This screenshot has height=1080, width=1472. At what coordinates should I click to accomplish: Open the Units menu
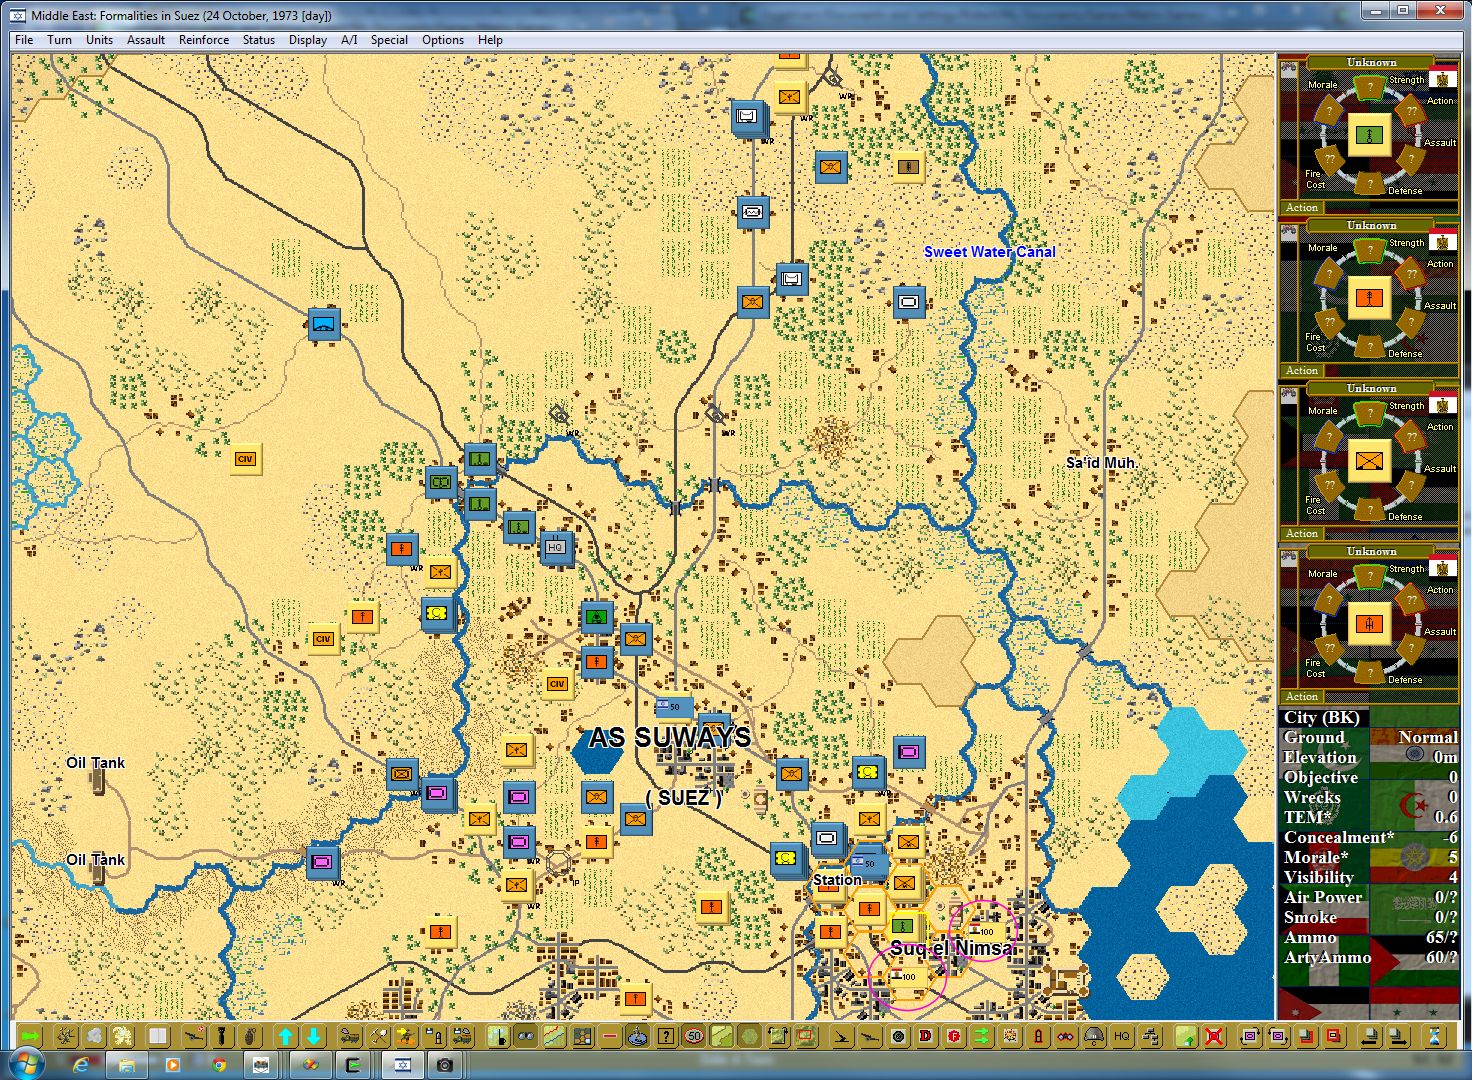pos(99,40)
